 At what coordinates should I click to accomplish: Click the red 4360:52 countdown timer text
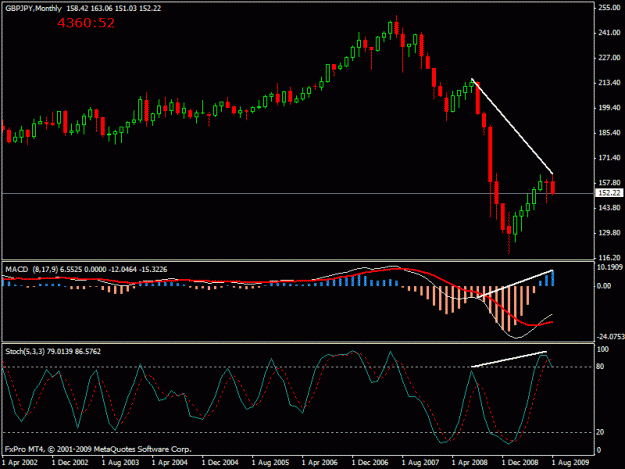(86, 23)
